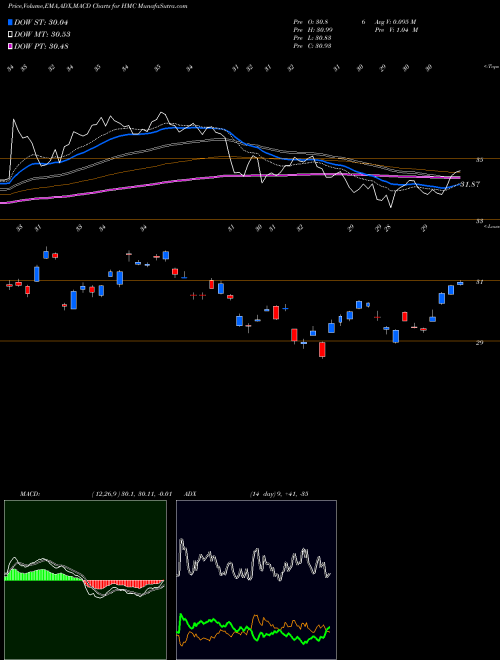Select the 'DOW PT: 30.48' legend label
500x660 pixels.
pyautogui.click(x=41, y=46)
